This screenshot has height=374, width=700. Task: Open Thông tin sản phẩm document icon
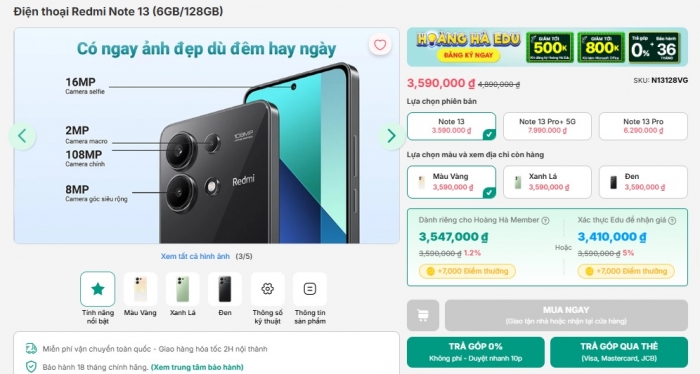[310, 289]
